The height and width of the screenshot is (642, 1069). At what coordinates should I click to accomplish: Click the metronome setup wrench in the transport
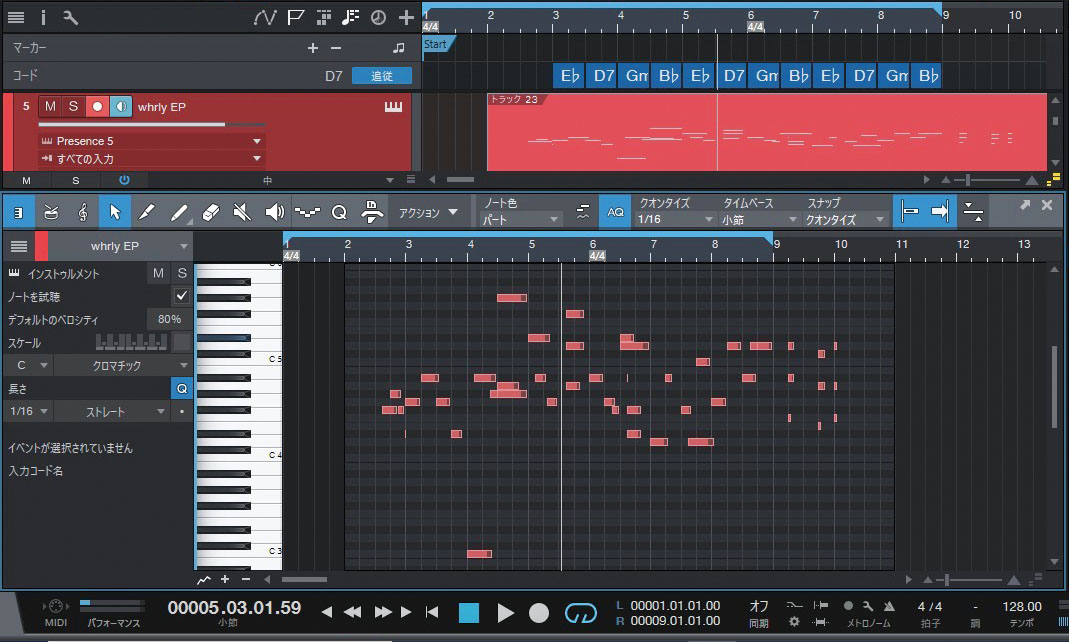click(868, 605)
